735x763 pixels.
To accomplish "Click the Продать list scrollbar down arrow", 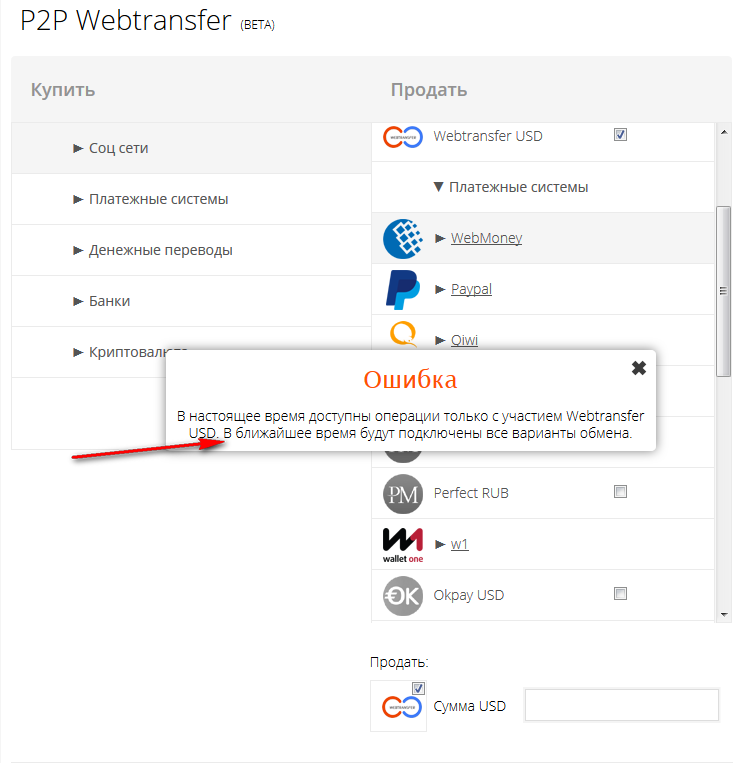I will tap(724, 613).
